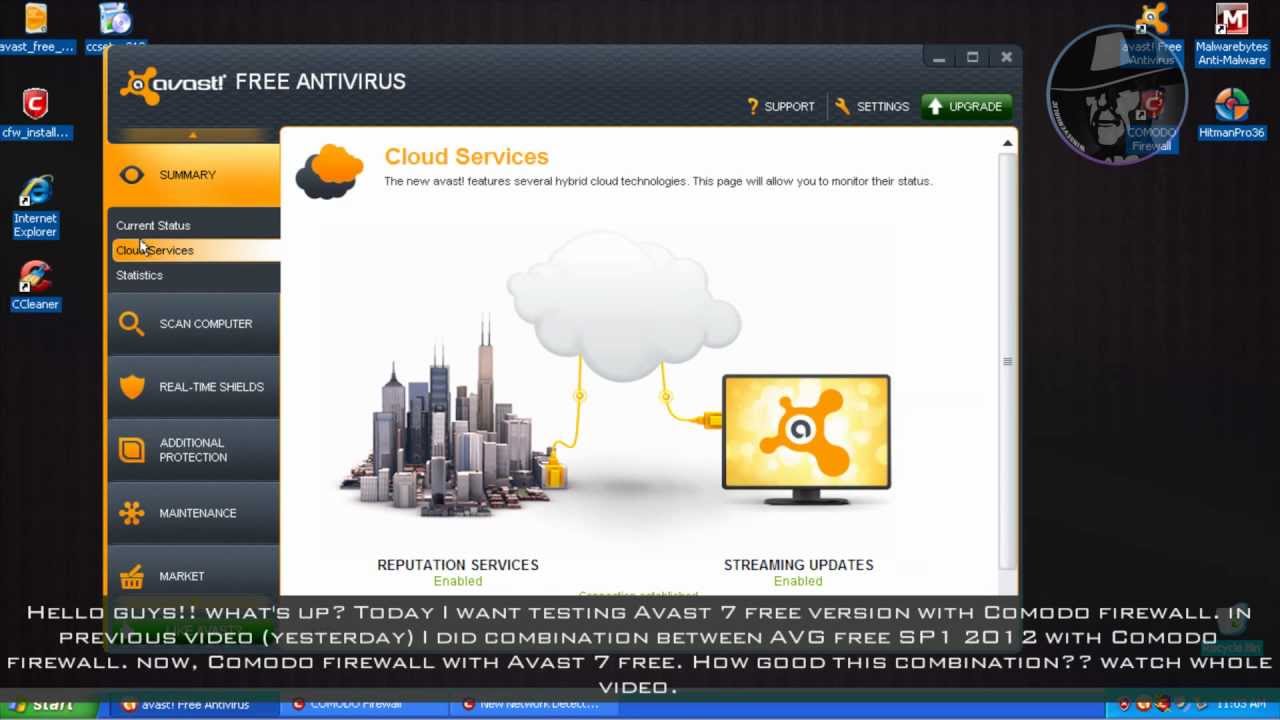Open Additional Protection section
The width and height of the screenshot is (1280, 720).
(194, 450)
